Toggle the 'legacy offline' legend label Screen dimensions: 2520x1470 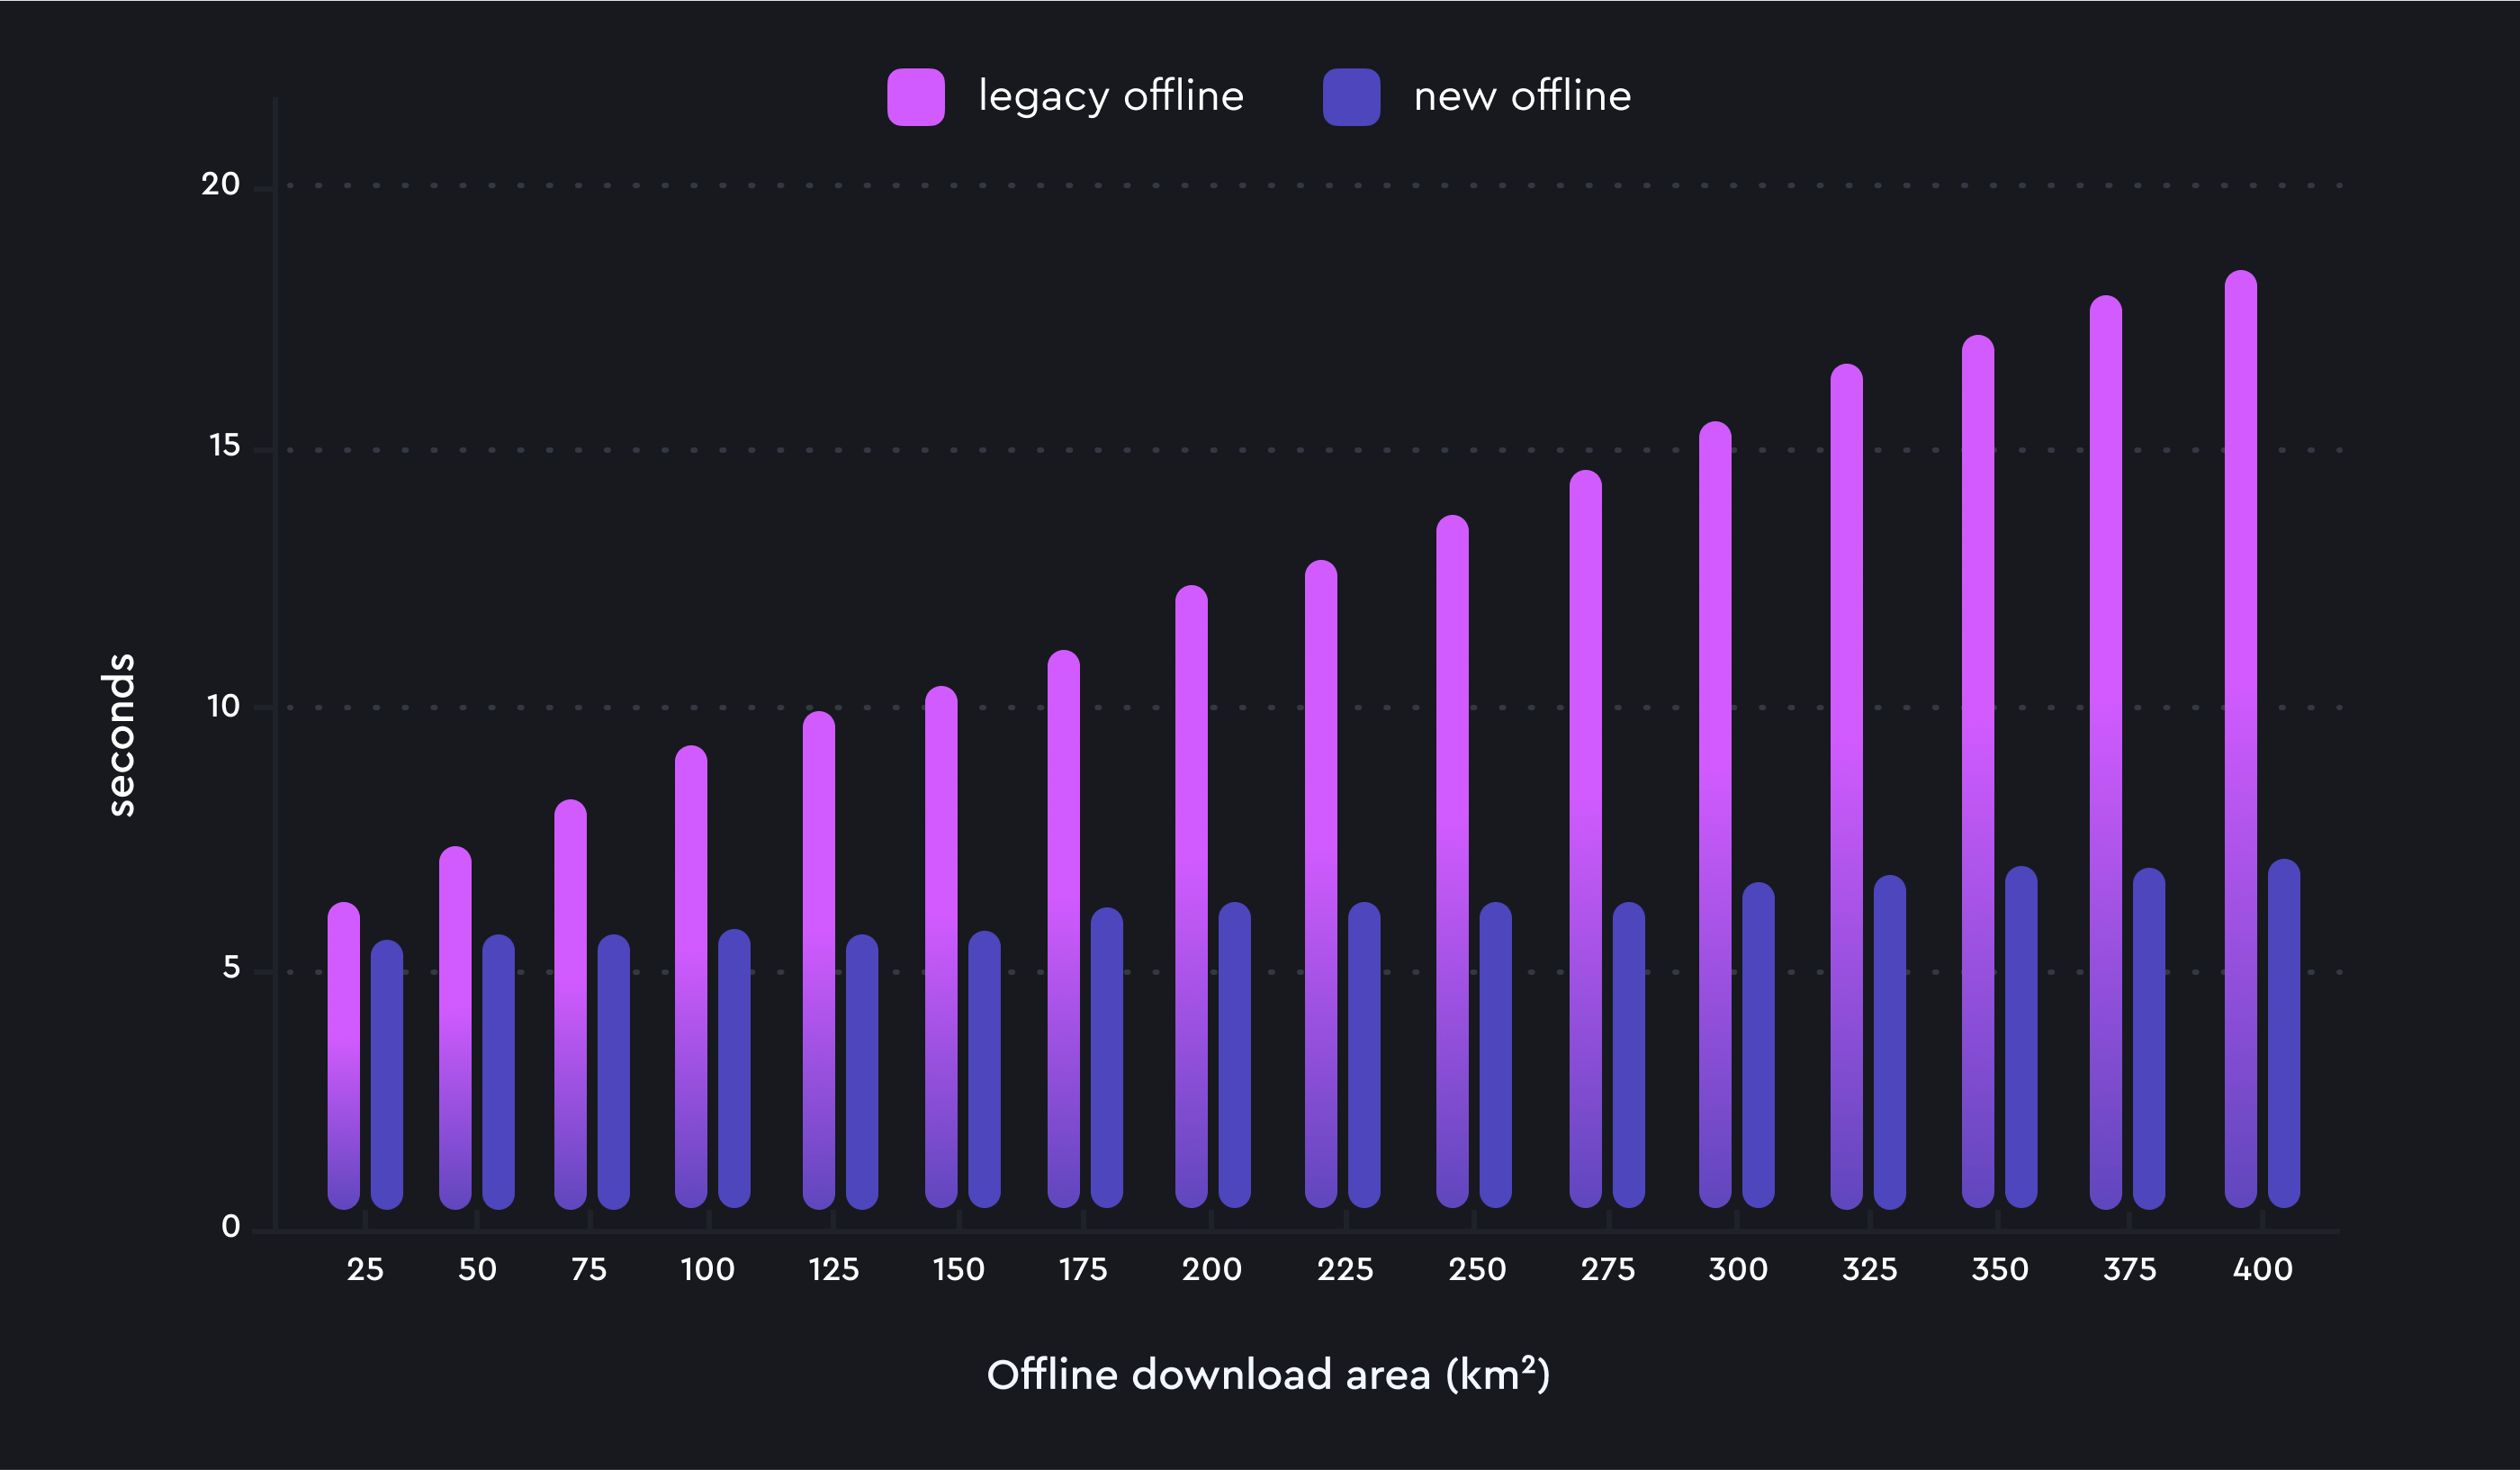pos(1111,97)
